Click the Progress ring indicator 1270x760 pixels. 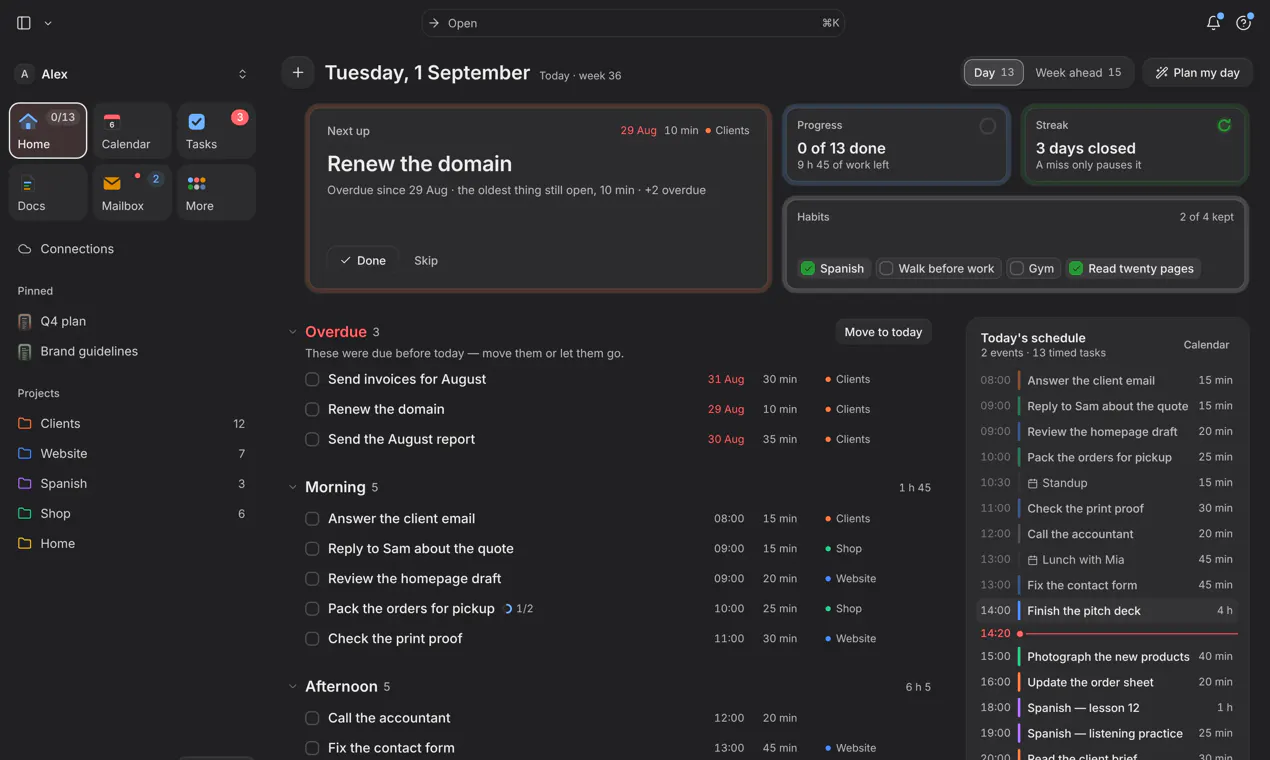pos(987,126)
